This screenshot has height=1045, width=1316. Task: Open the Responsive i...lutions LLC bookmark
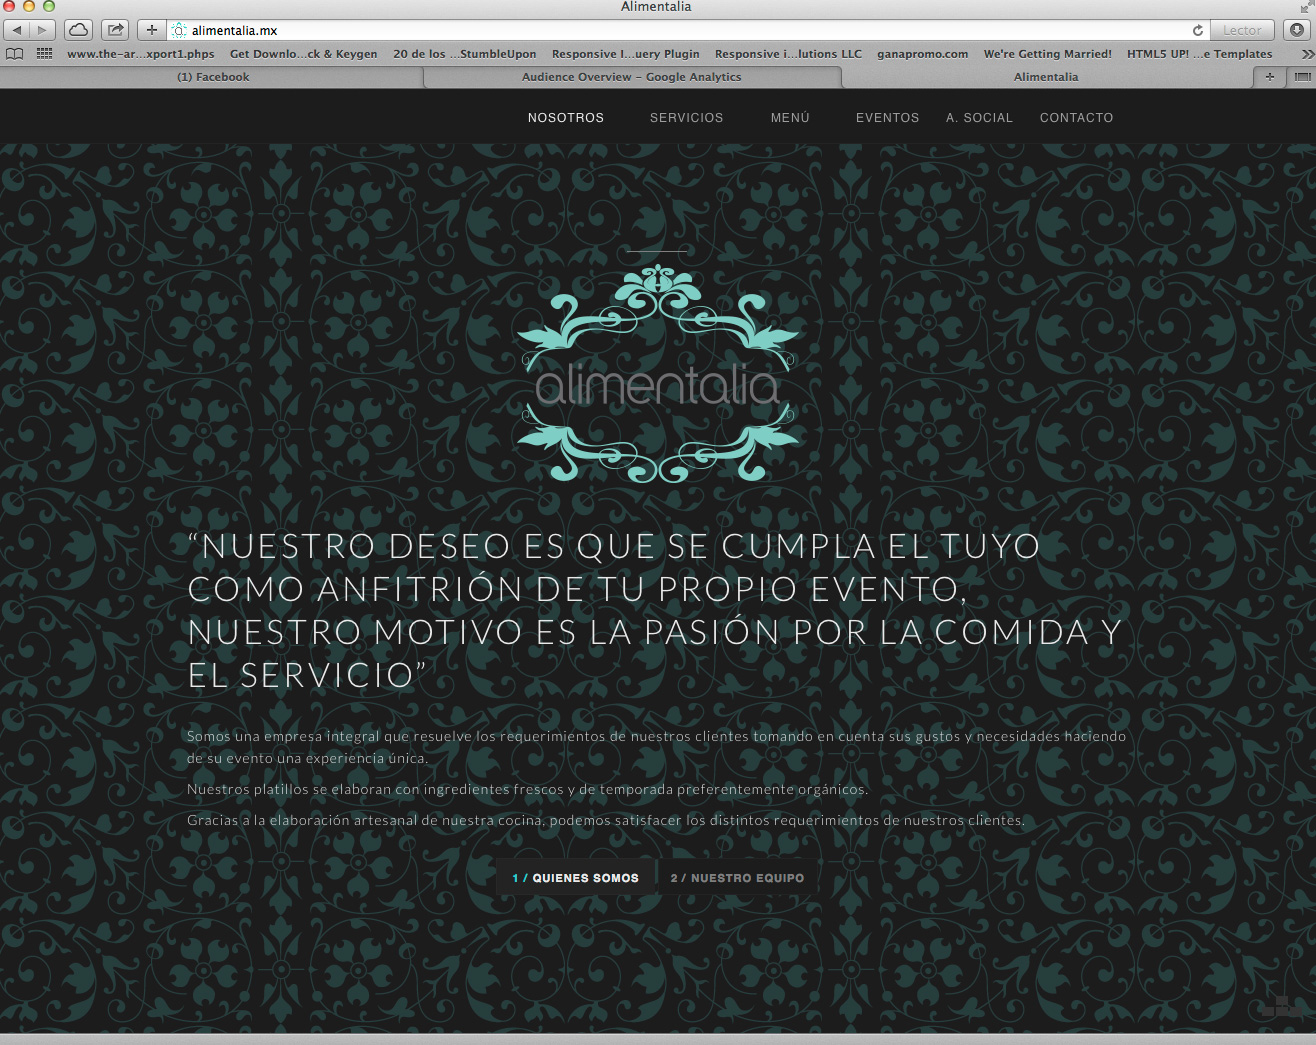788,54
